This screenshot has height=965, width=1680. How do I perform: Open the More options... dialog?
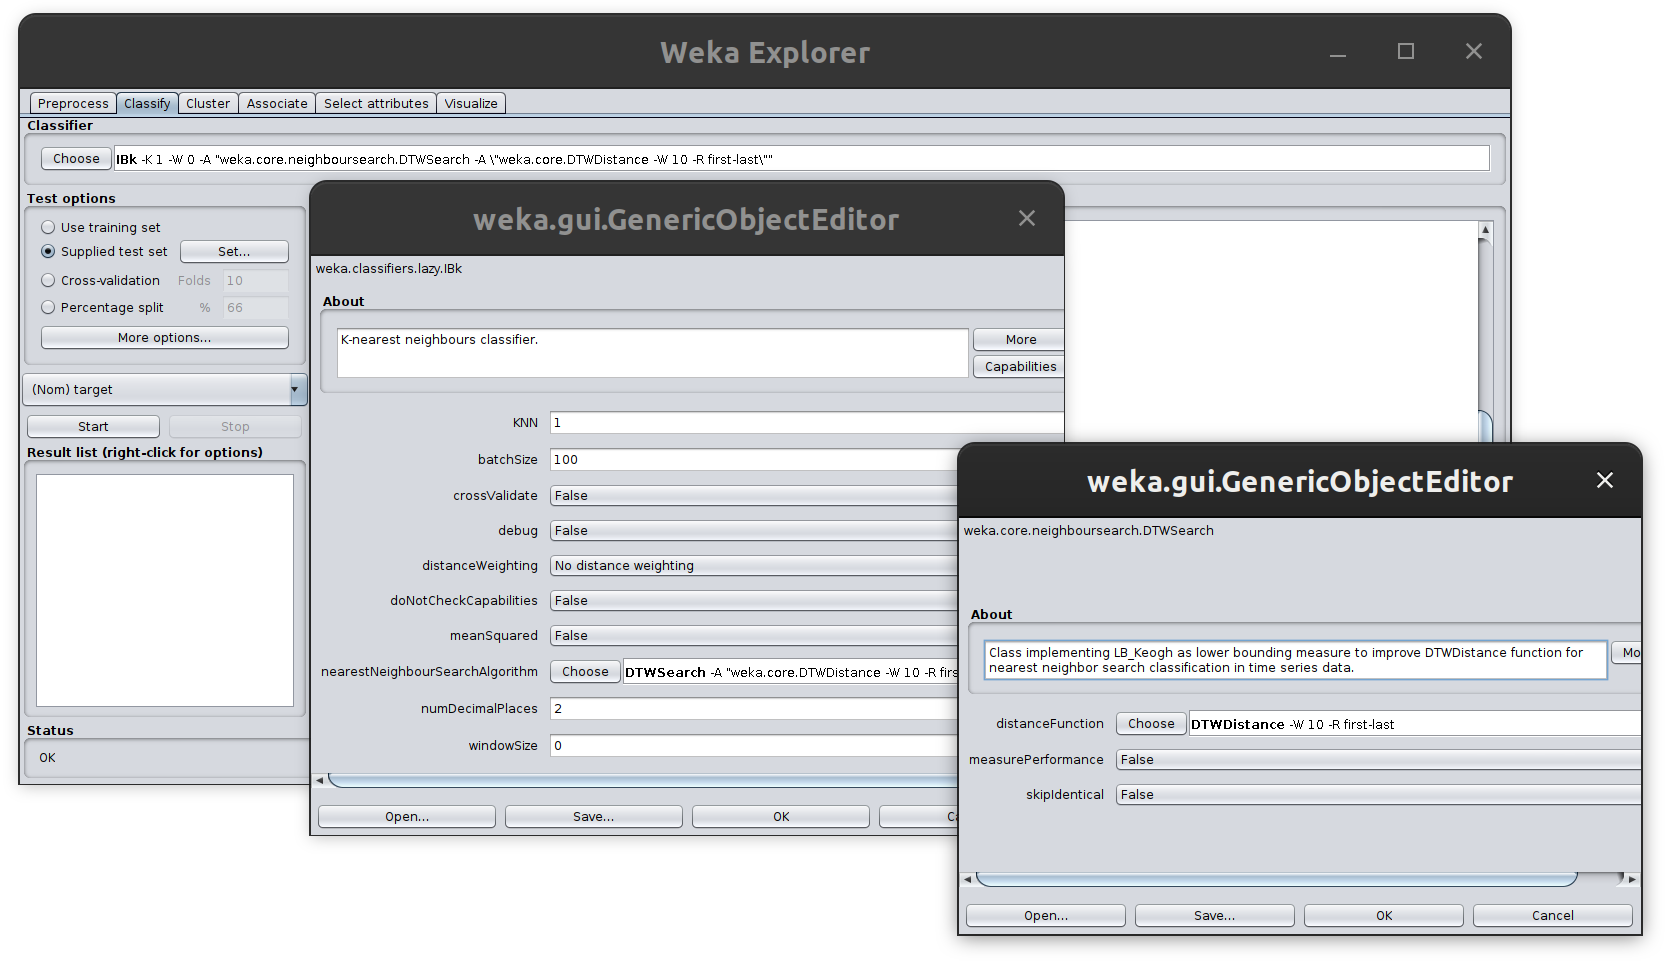click(x=164, y=337)
